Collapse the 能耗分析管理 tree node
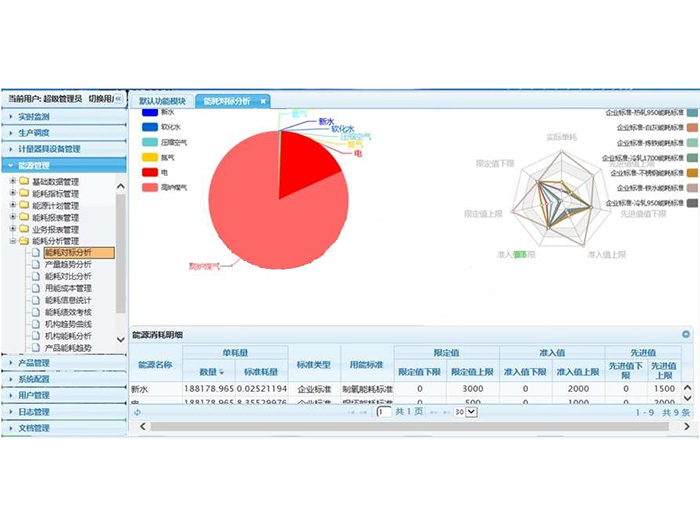 point(11,241)
